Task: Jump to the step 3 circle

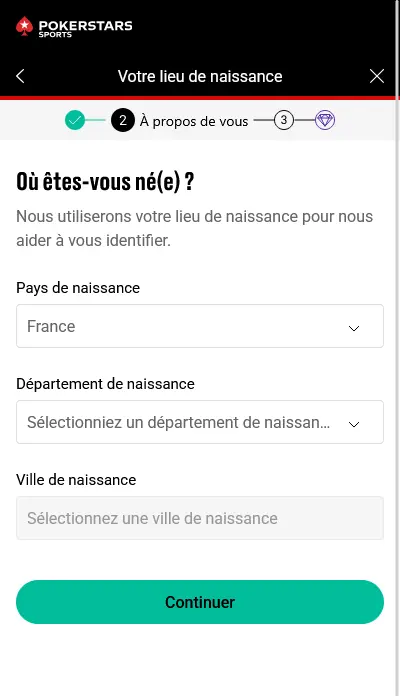Action: [x=283, y=120]
